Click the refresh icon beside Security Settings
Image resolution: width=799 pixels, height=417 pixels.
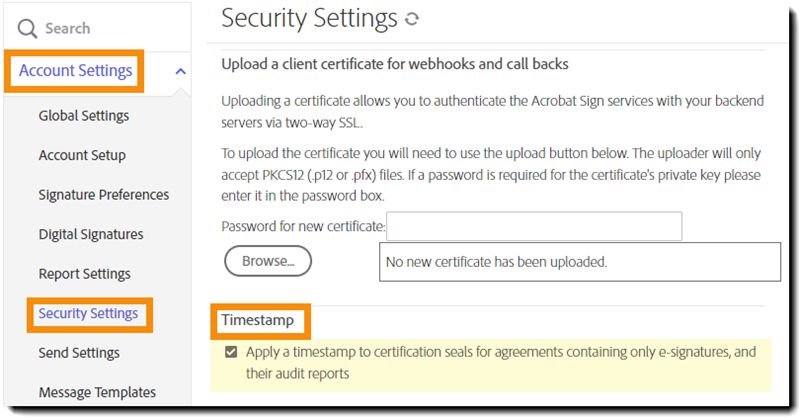[413, 19]
